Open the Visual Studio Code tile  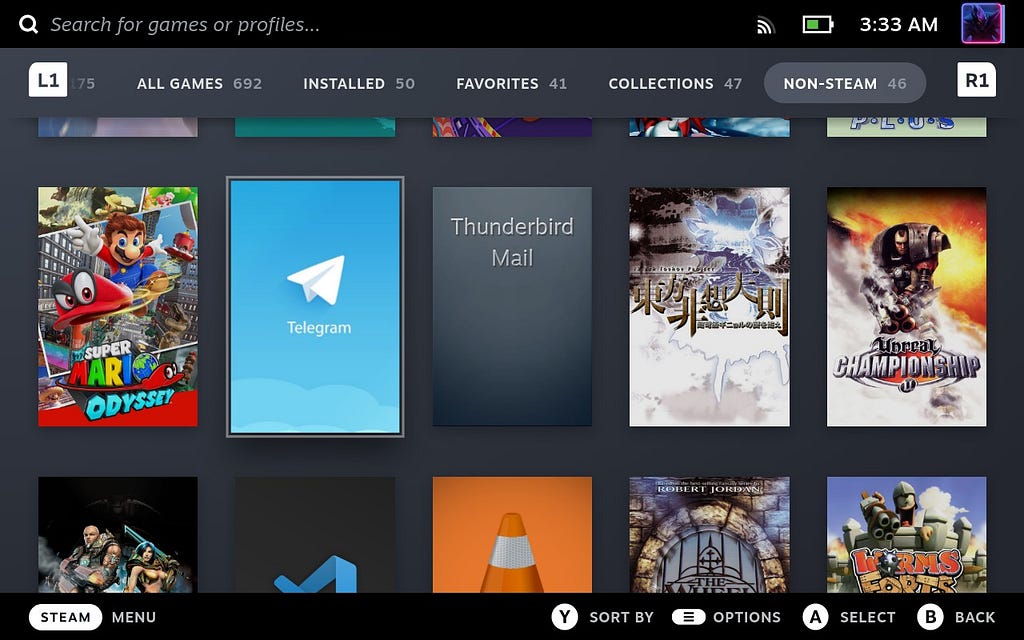[x=315, y=535]
